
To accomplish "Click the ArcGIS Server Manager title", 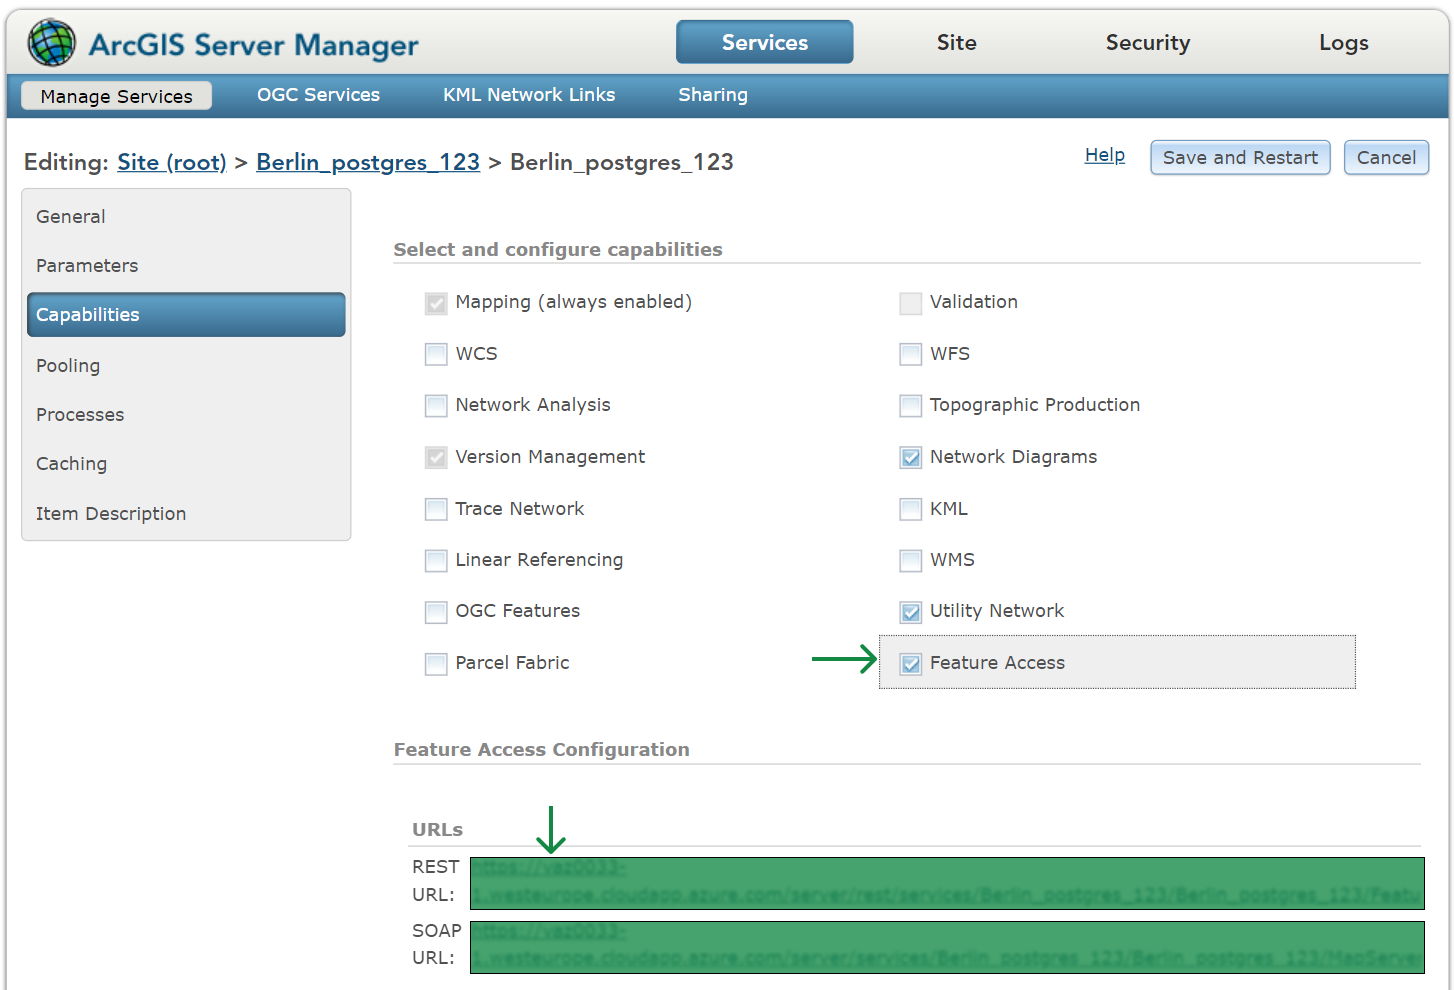I will coord(254,45).
